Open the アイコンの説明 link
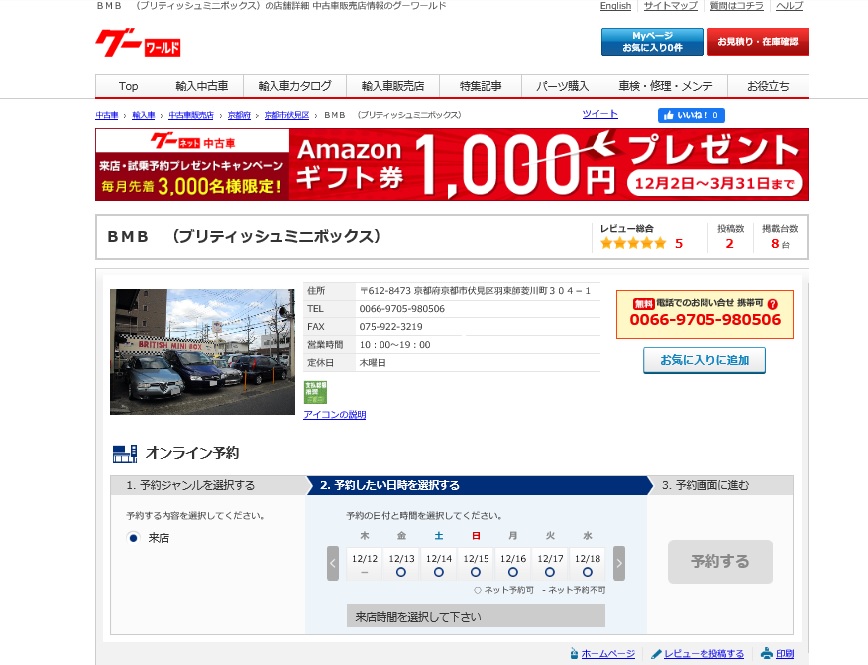This screenshot has height=665, width=868. click(334, 415)
